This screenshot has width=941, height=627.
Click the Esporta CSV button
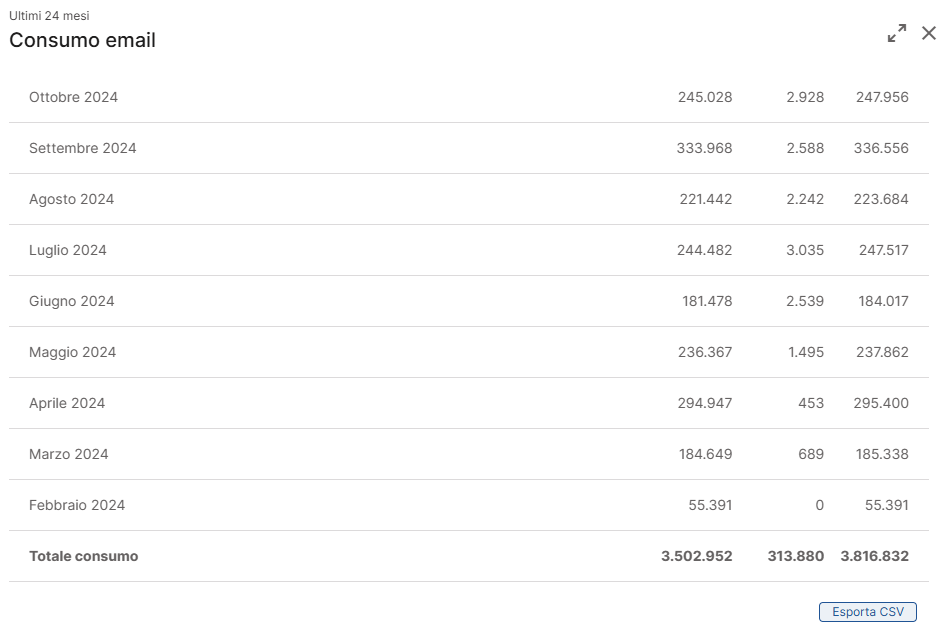click(868, 611)
